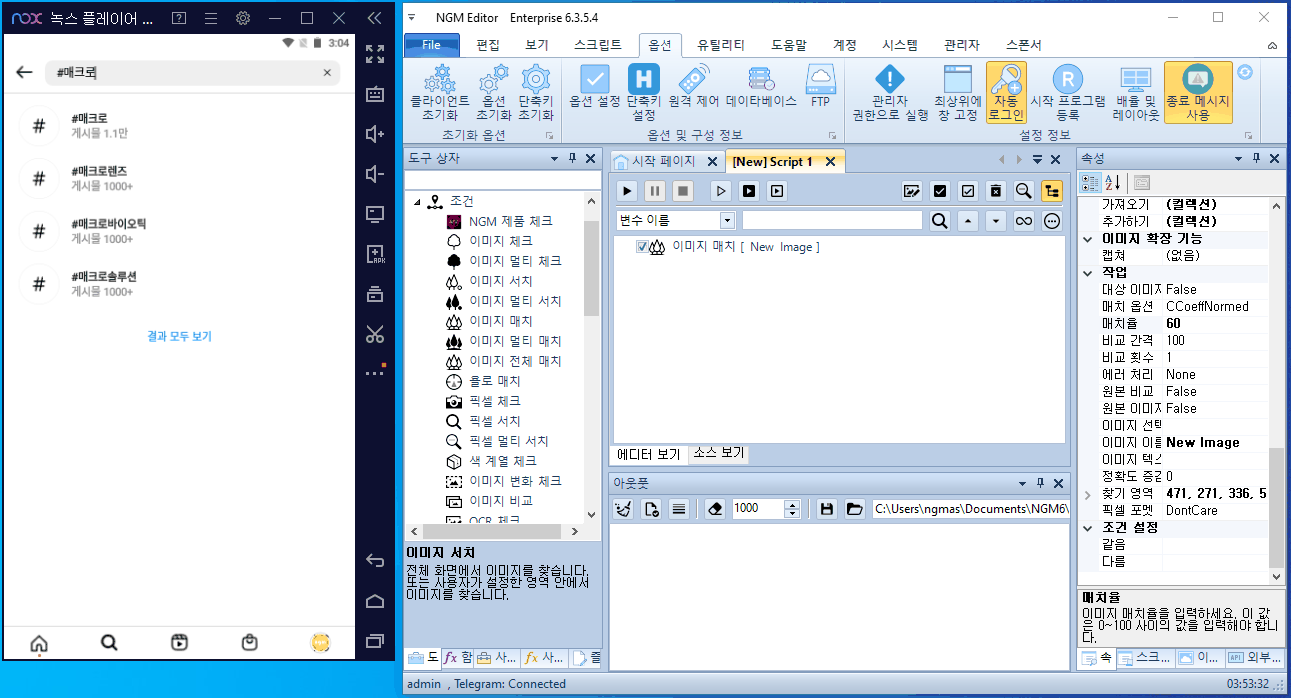Clear the #매크로 search text with X
The image size is (1291, 698).
point(326,73)
